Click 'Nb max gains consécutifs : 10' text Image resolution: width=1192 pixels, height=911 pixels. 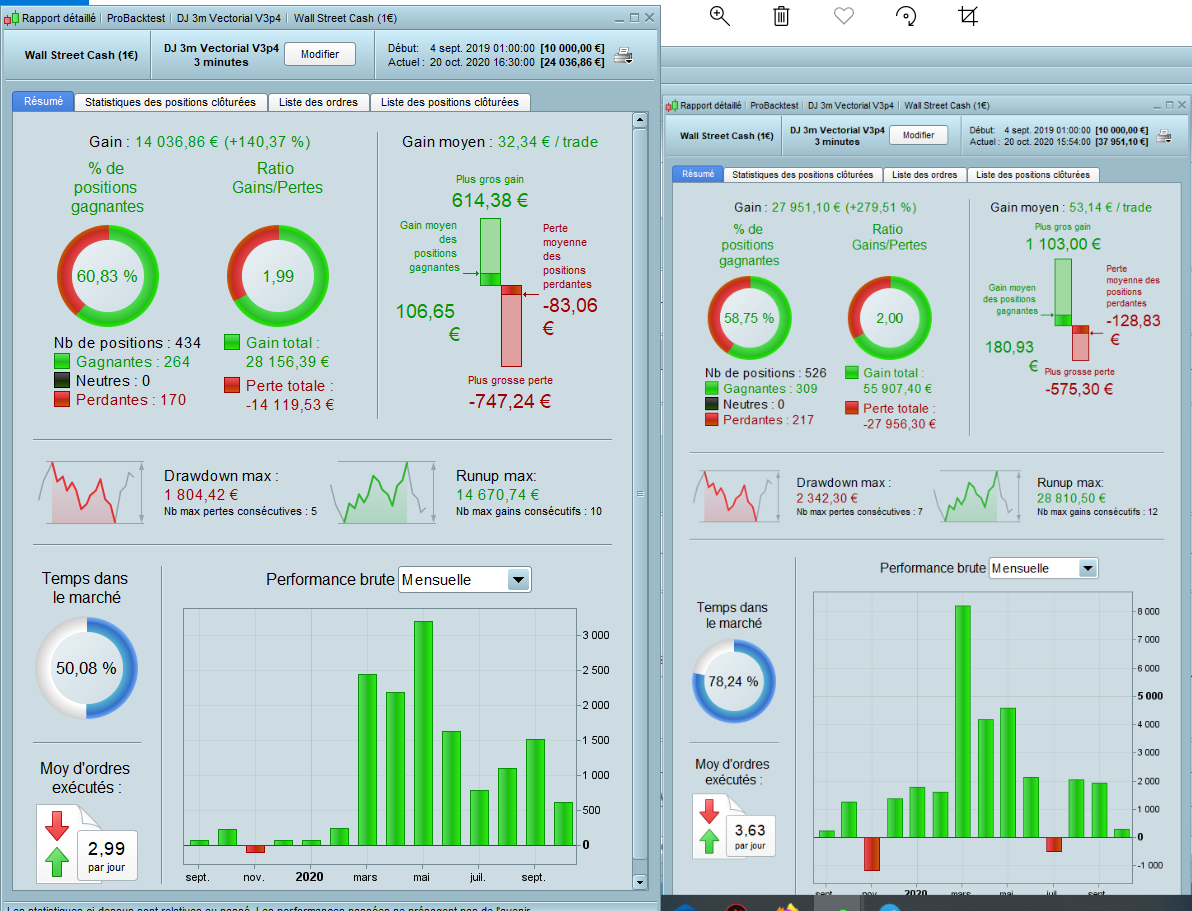(529, 512)
